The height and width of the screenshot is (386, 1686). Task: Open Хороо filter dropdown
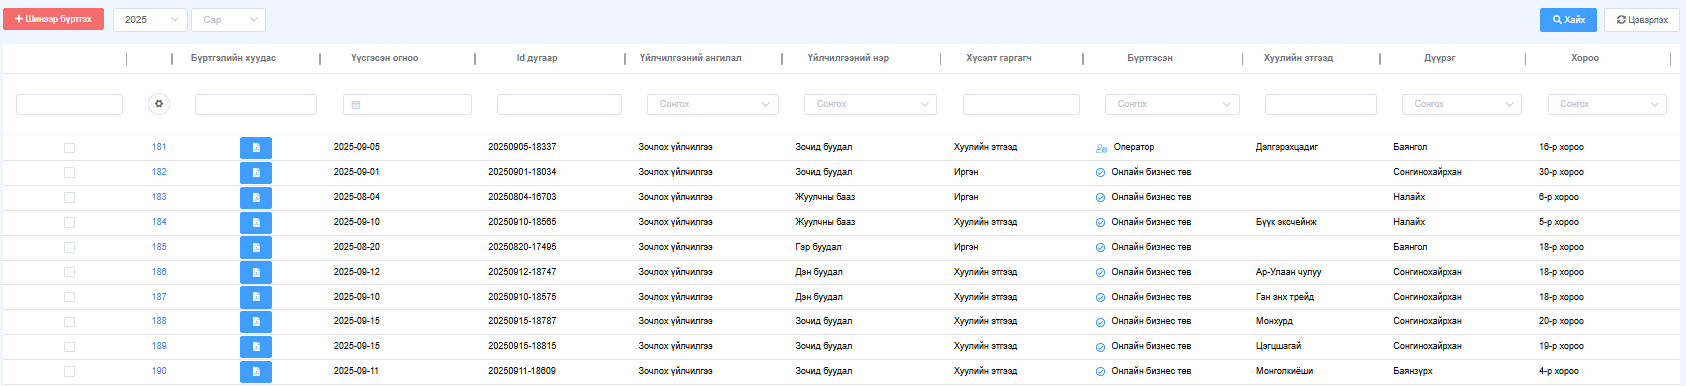coord(1607,104)
